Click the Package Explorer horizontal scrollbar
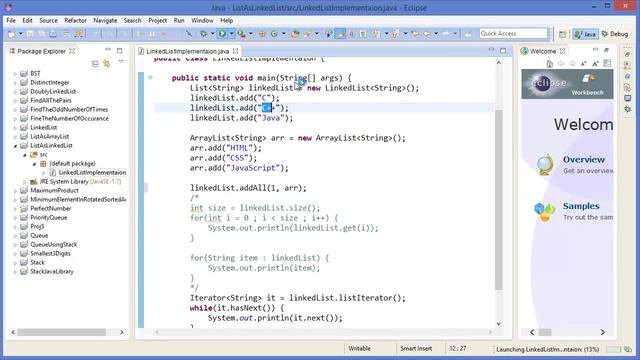This screenshot has height=360, width=640. pyautogui.click(x=61, y=332)
